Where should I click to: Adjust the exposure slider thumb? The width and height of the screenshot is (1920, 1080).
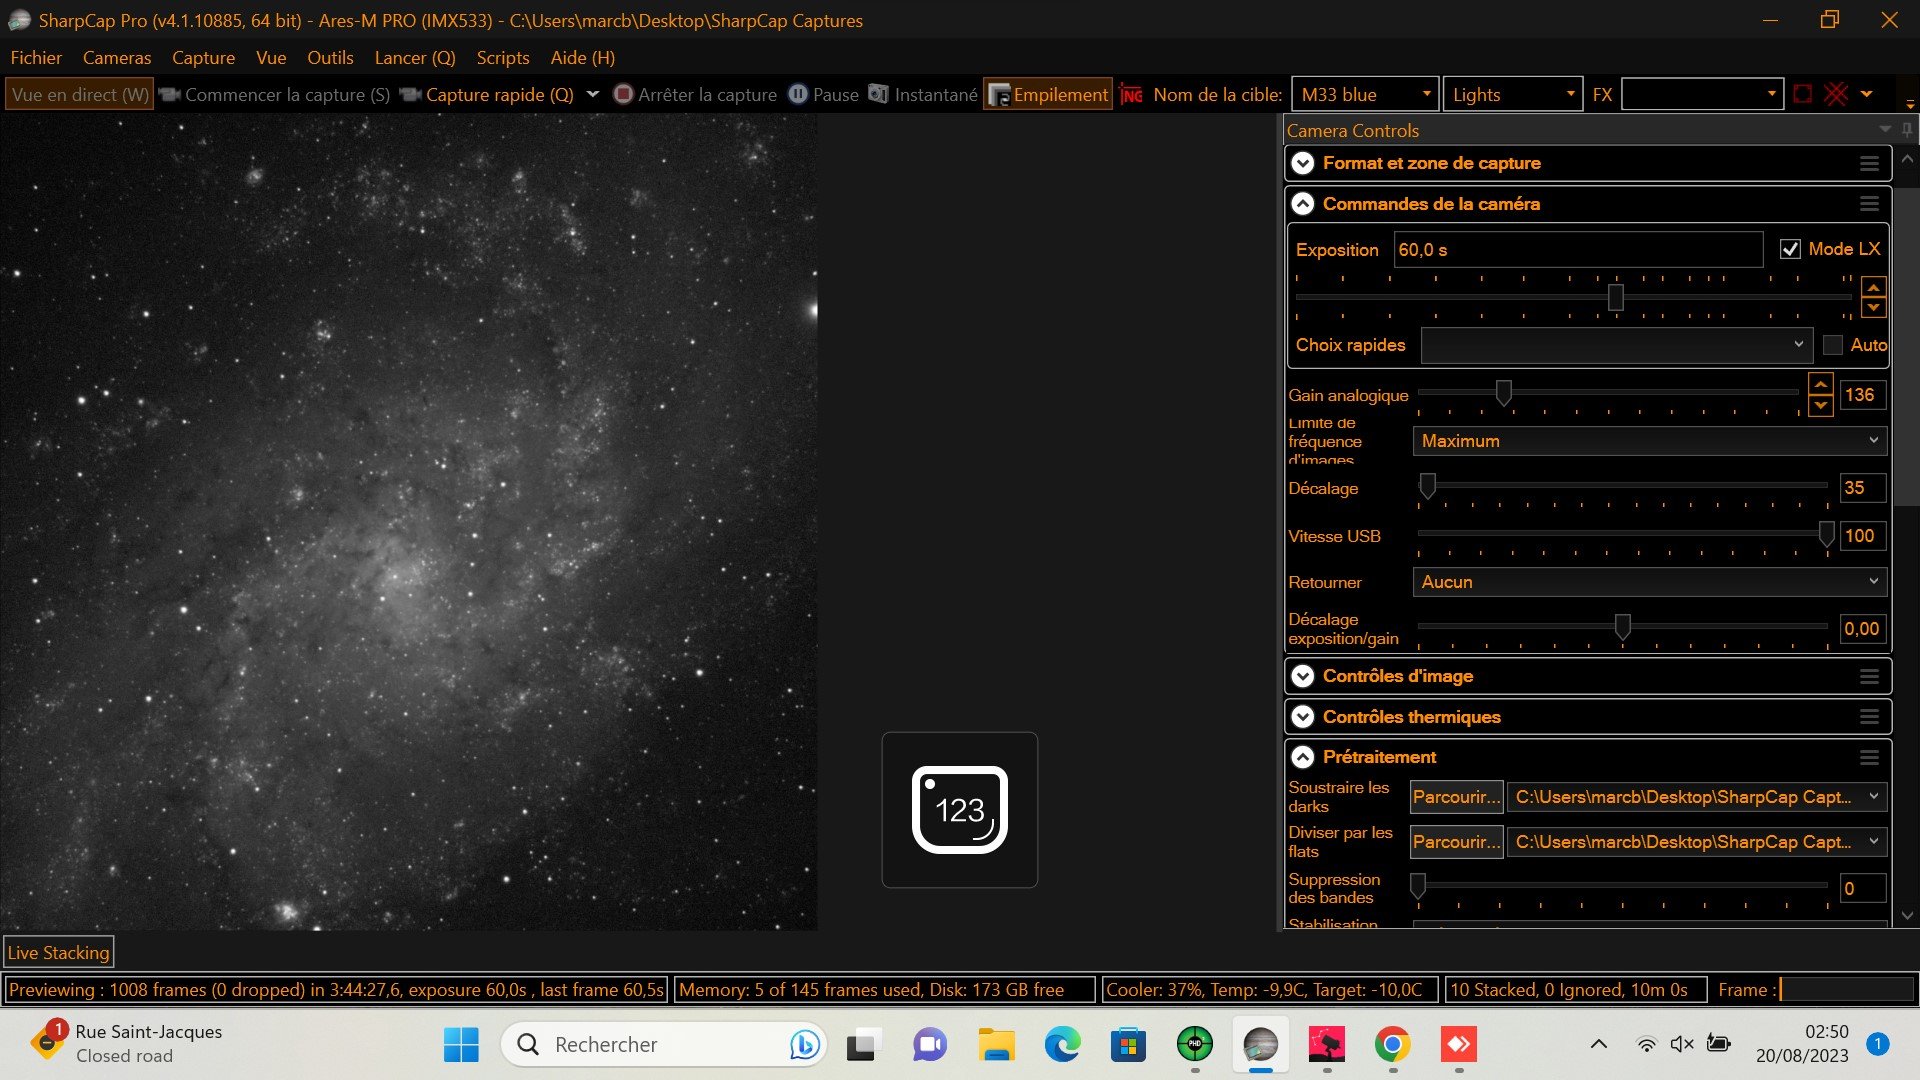tap(1615, 297)
